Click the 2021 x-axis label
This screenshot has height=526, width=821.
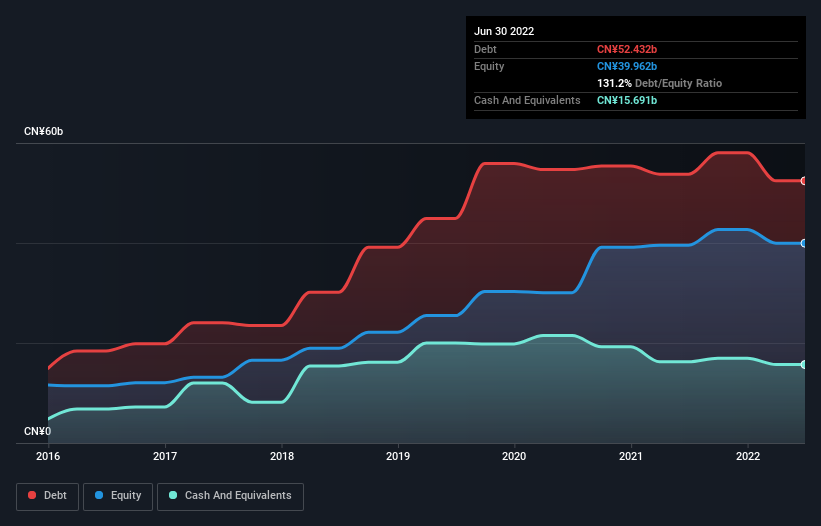(x=631, y=456)
